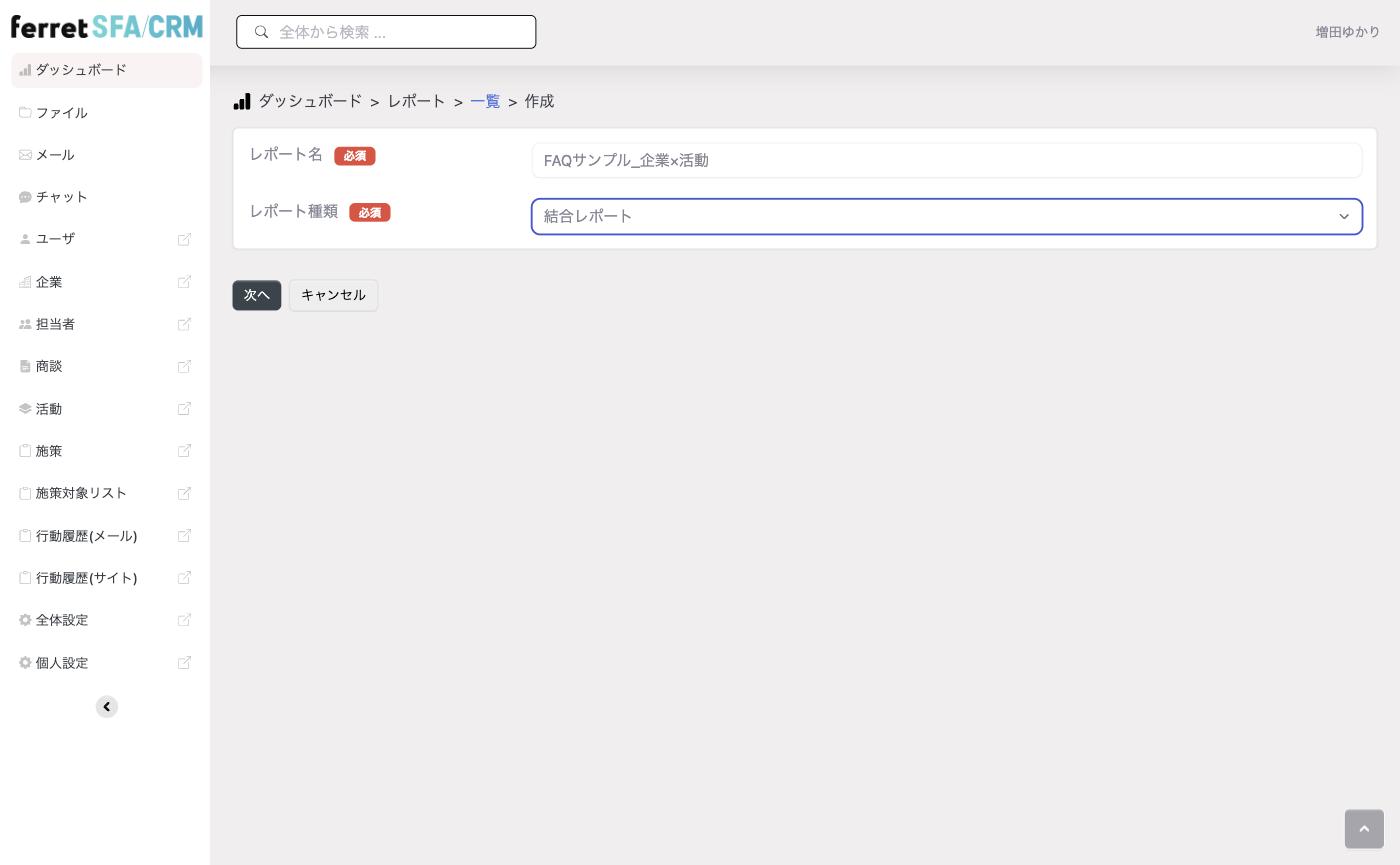Go to 行動履歴(サイト) in the sidebar
The image size is (1400, 865).
87,578
